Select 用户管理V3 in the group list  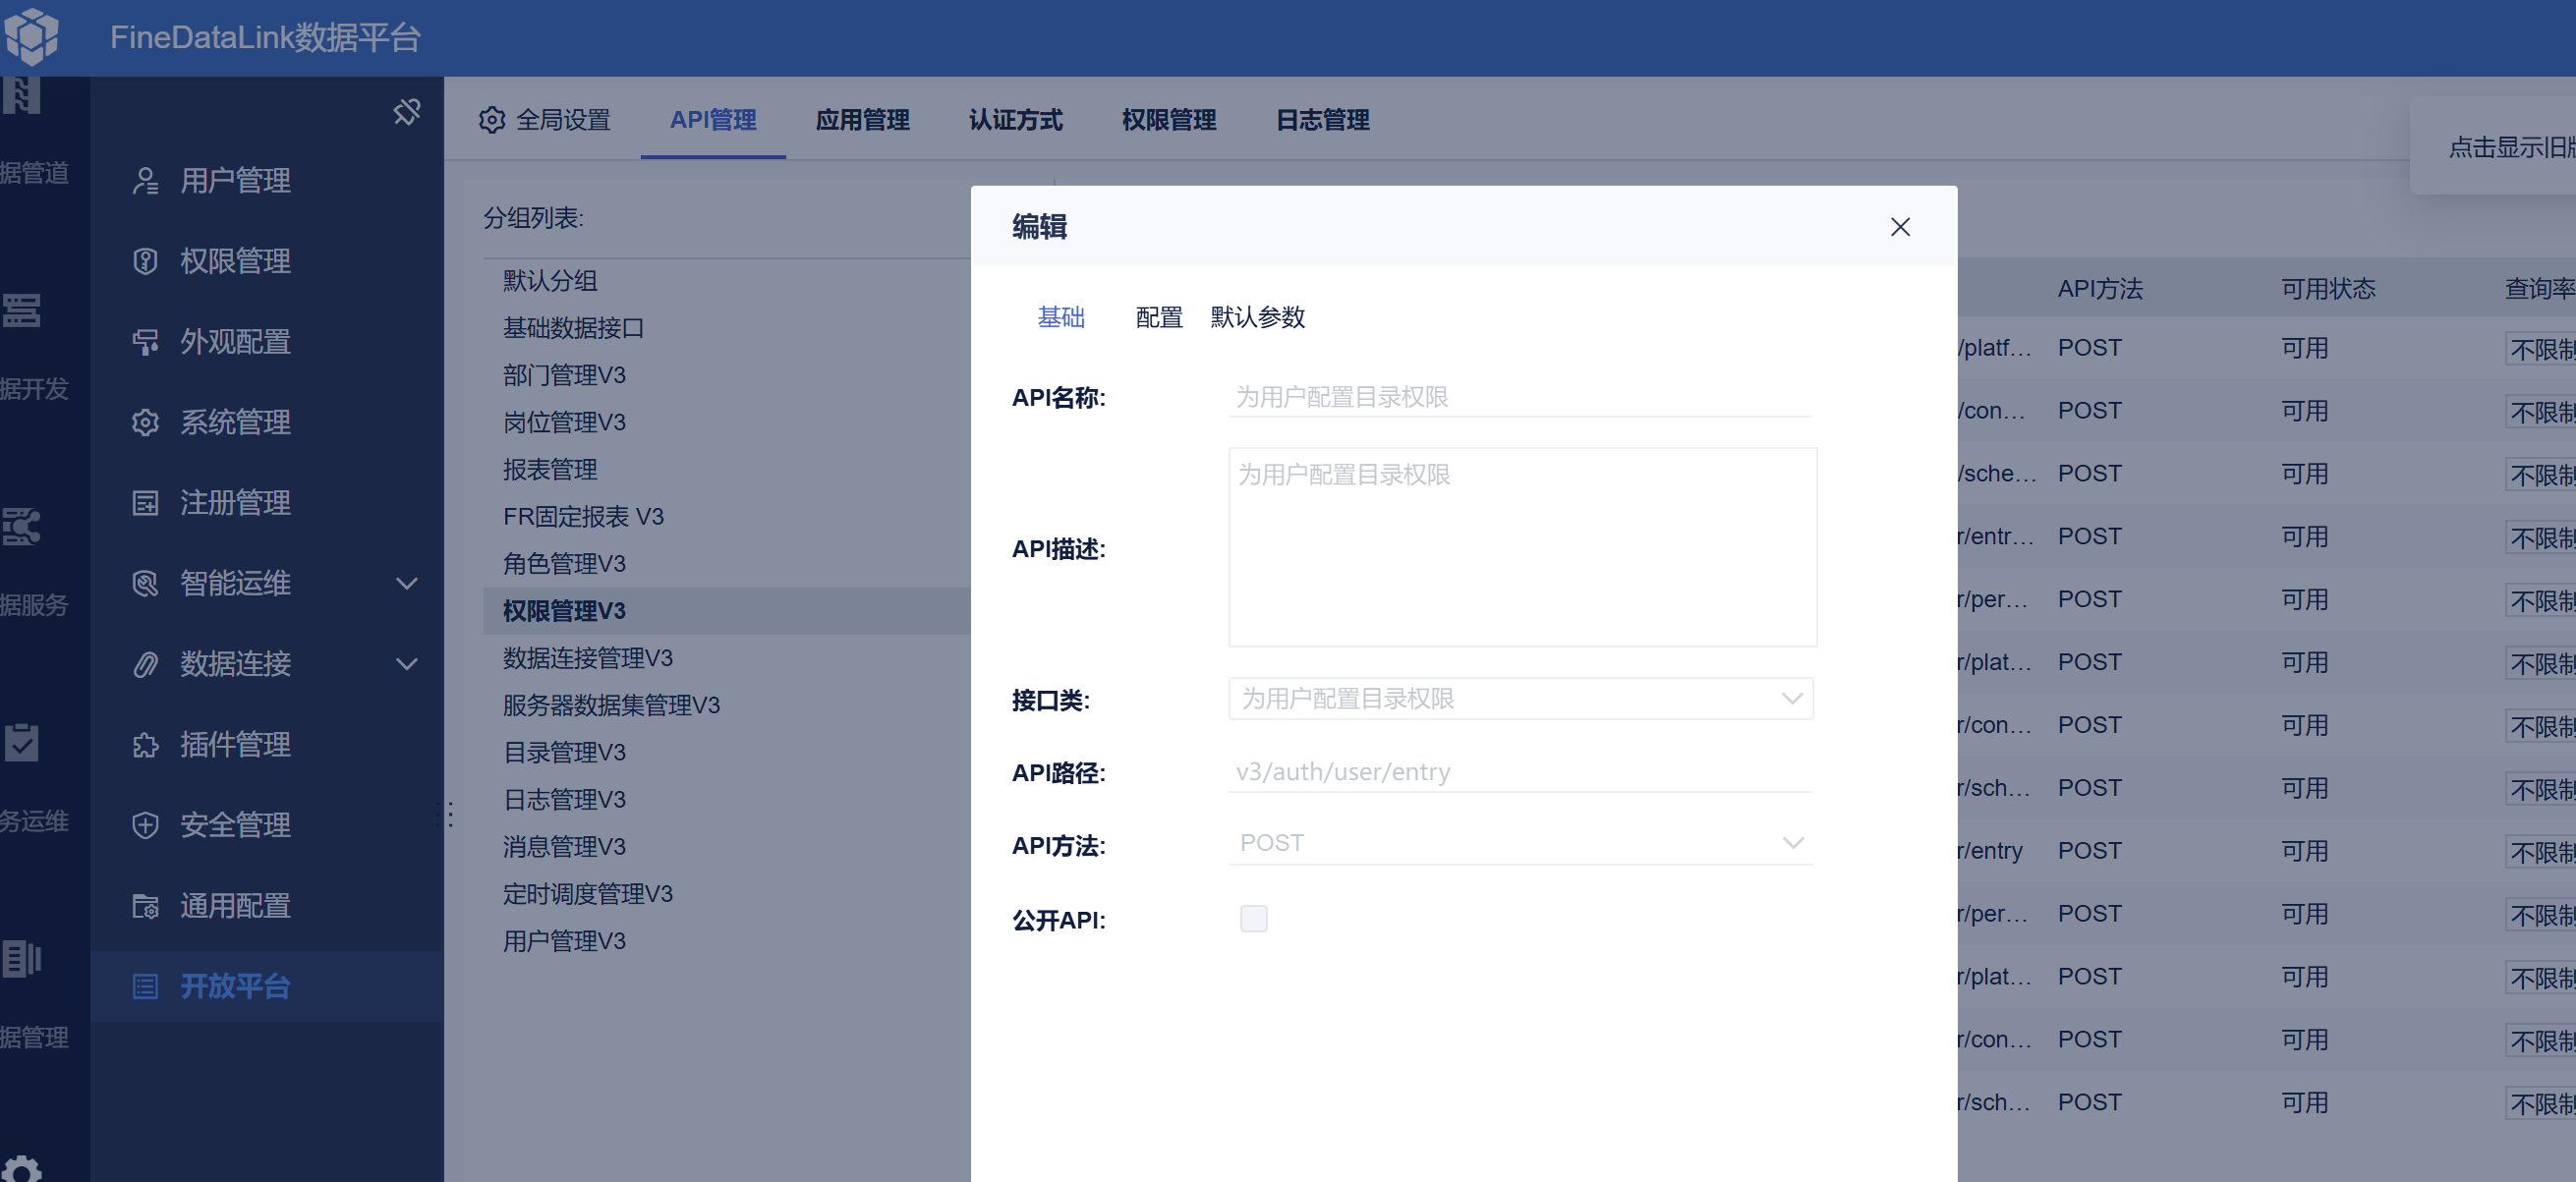[x=564, y=941]
